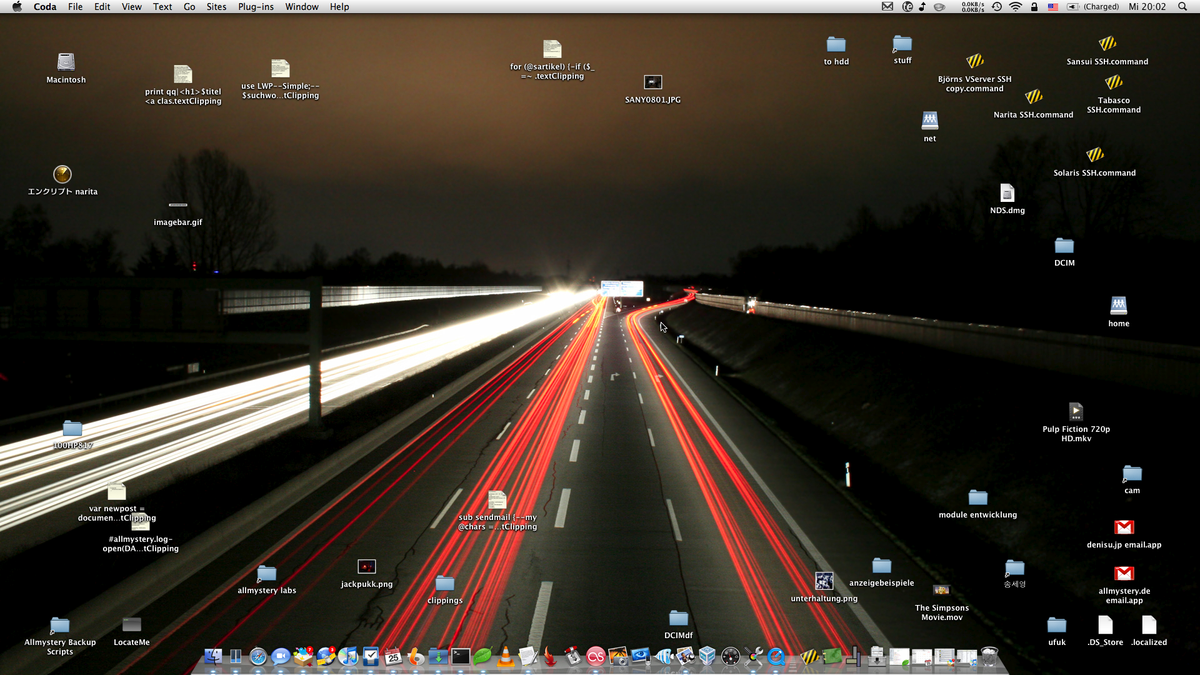Open the Time Machine menu bar icon
Viewport: 1200px width, 675px height.
996,7
